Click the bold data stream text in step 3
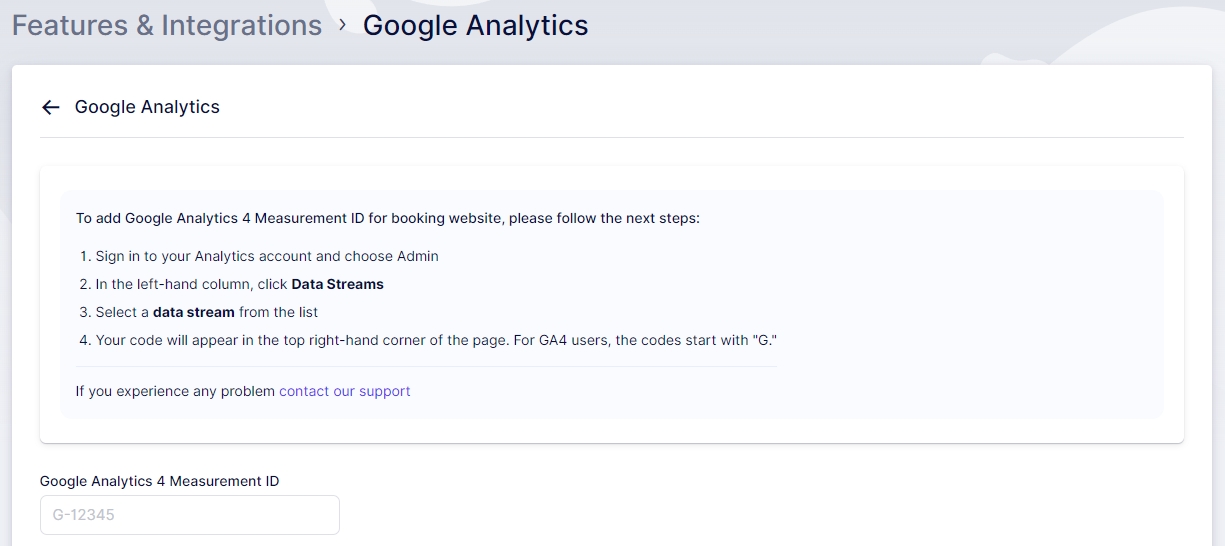1225x546 pixels. point(193,312)
